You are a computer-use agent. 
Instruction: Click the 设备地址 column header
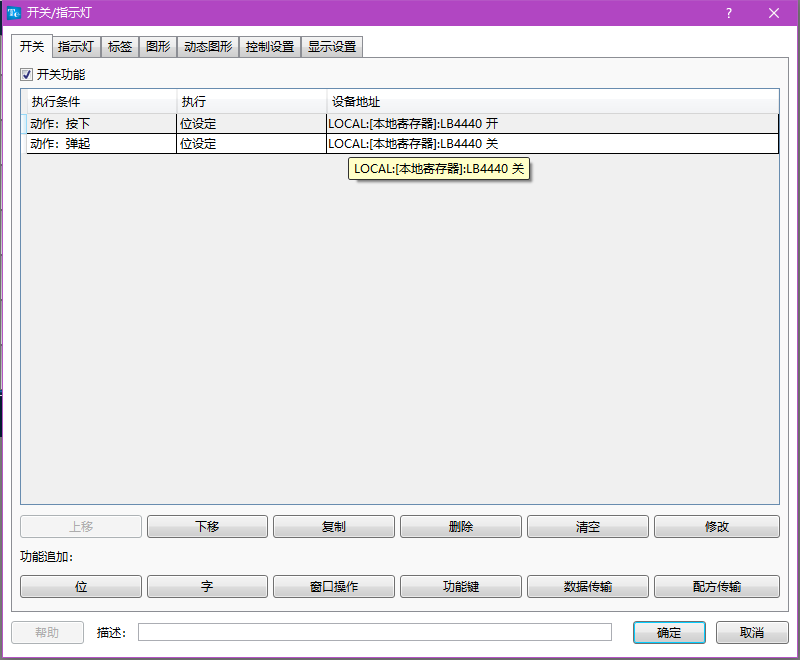[553, 101]
